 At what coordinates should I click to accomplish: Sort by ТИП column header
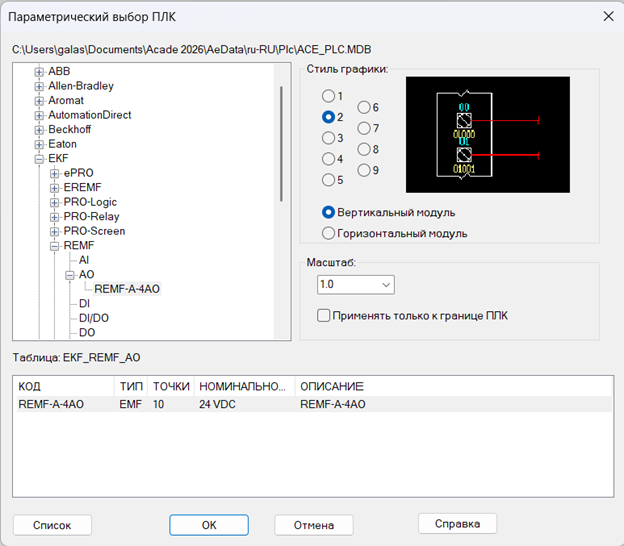pos(131,386)
